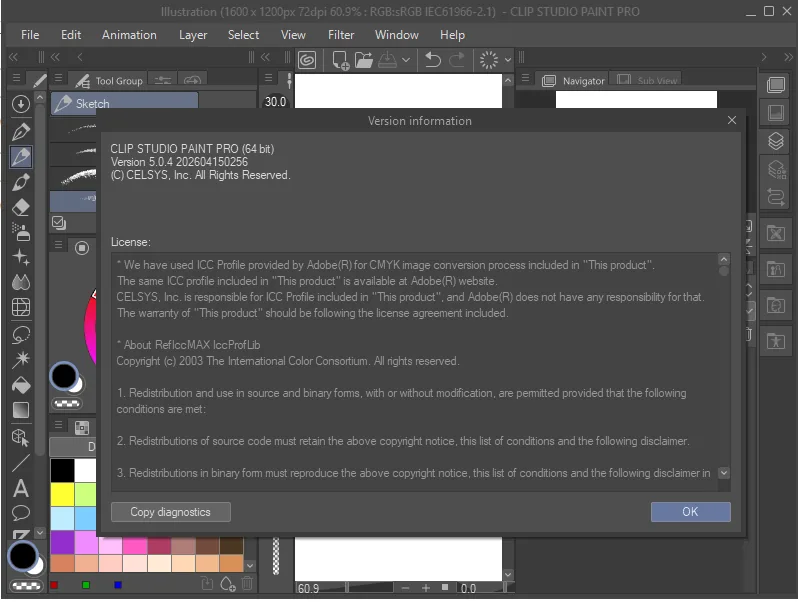Select the Balloon tool

21,513
